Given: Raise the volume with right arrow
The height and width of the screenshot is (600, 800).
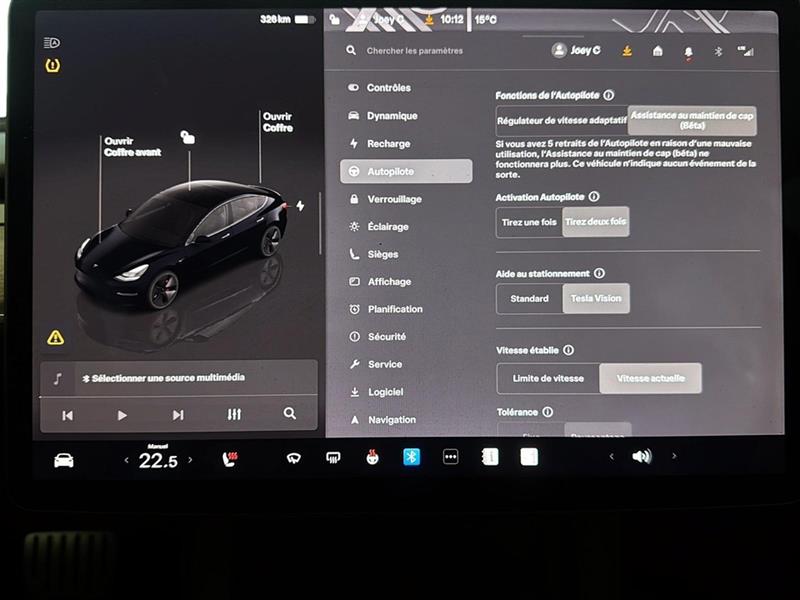Looking at the screenshot, I should tap(674, 456).
